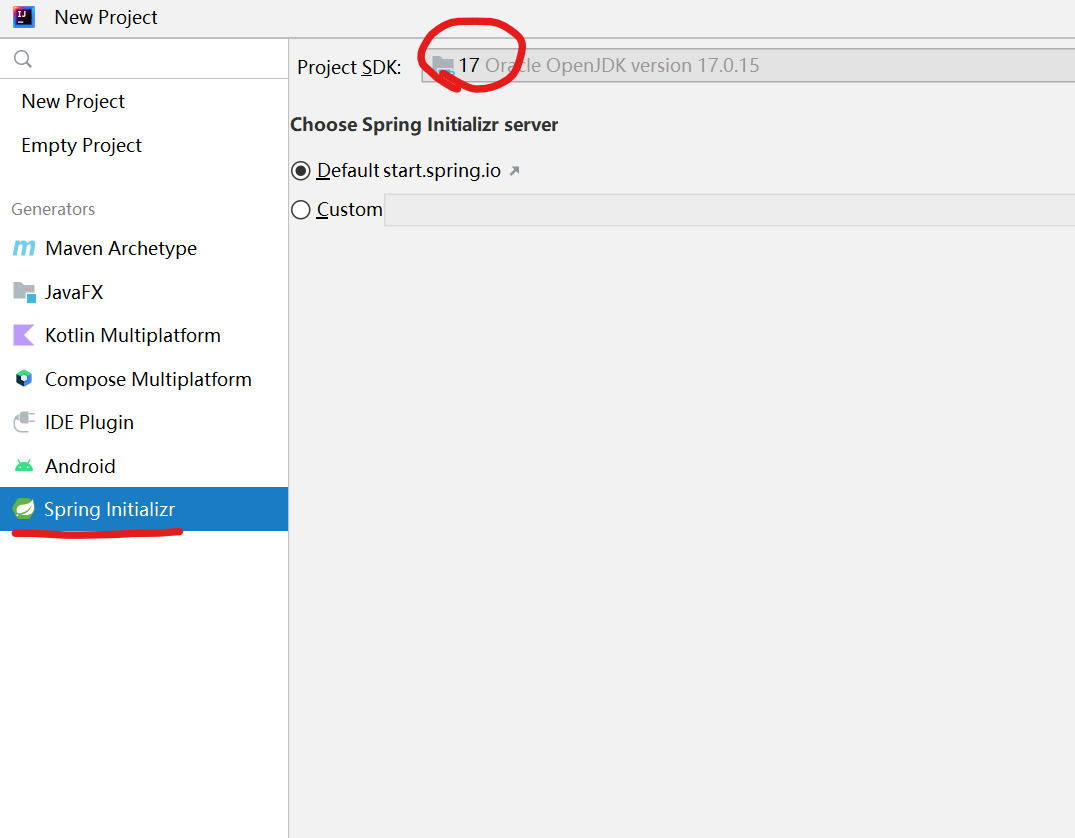1075x838 pixels.
Task: Click the Kotlin Multiplatform logo icon
Action: [24, 335]
